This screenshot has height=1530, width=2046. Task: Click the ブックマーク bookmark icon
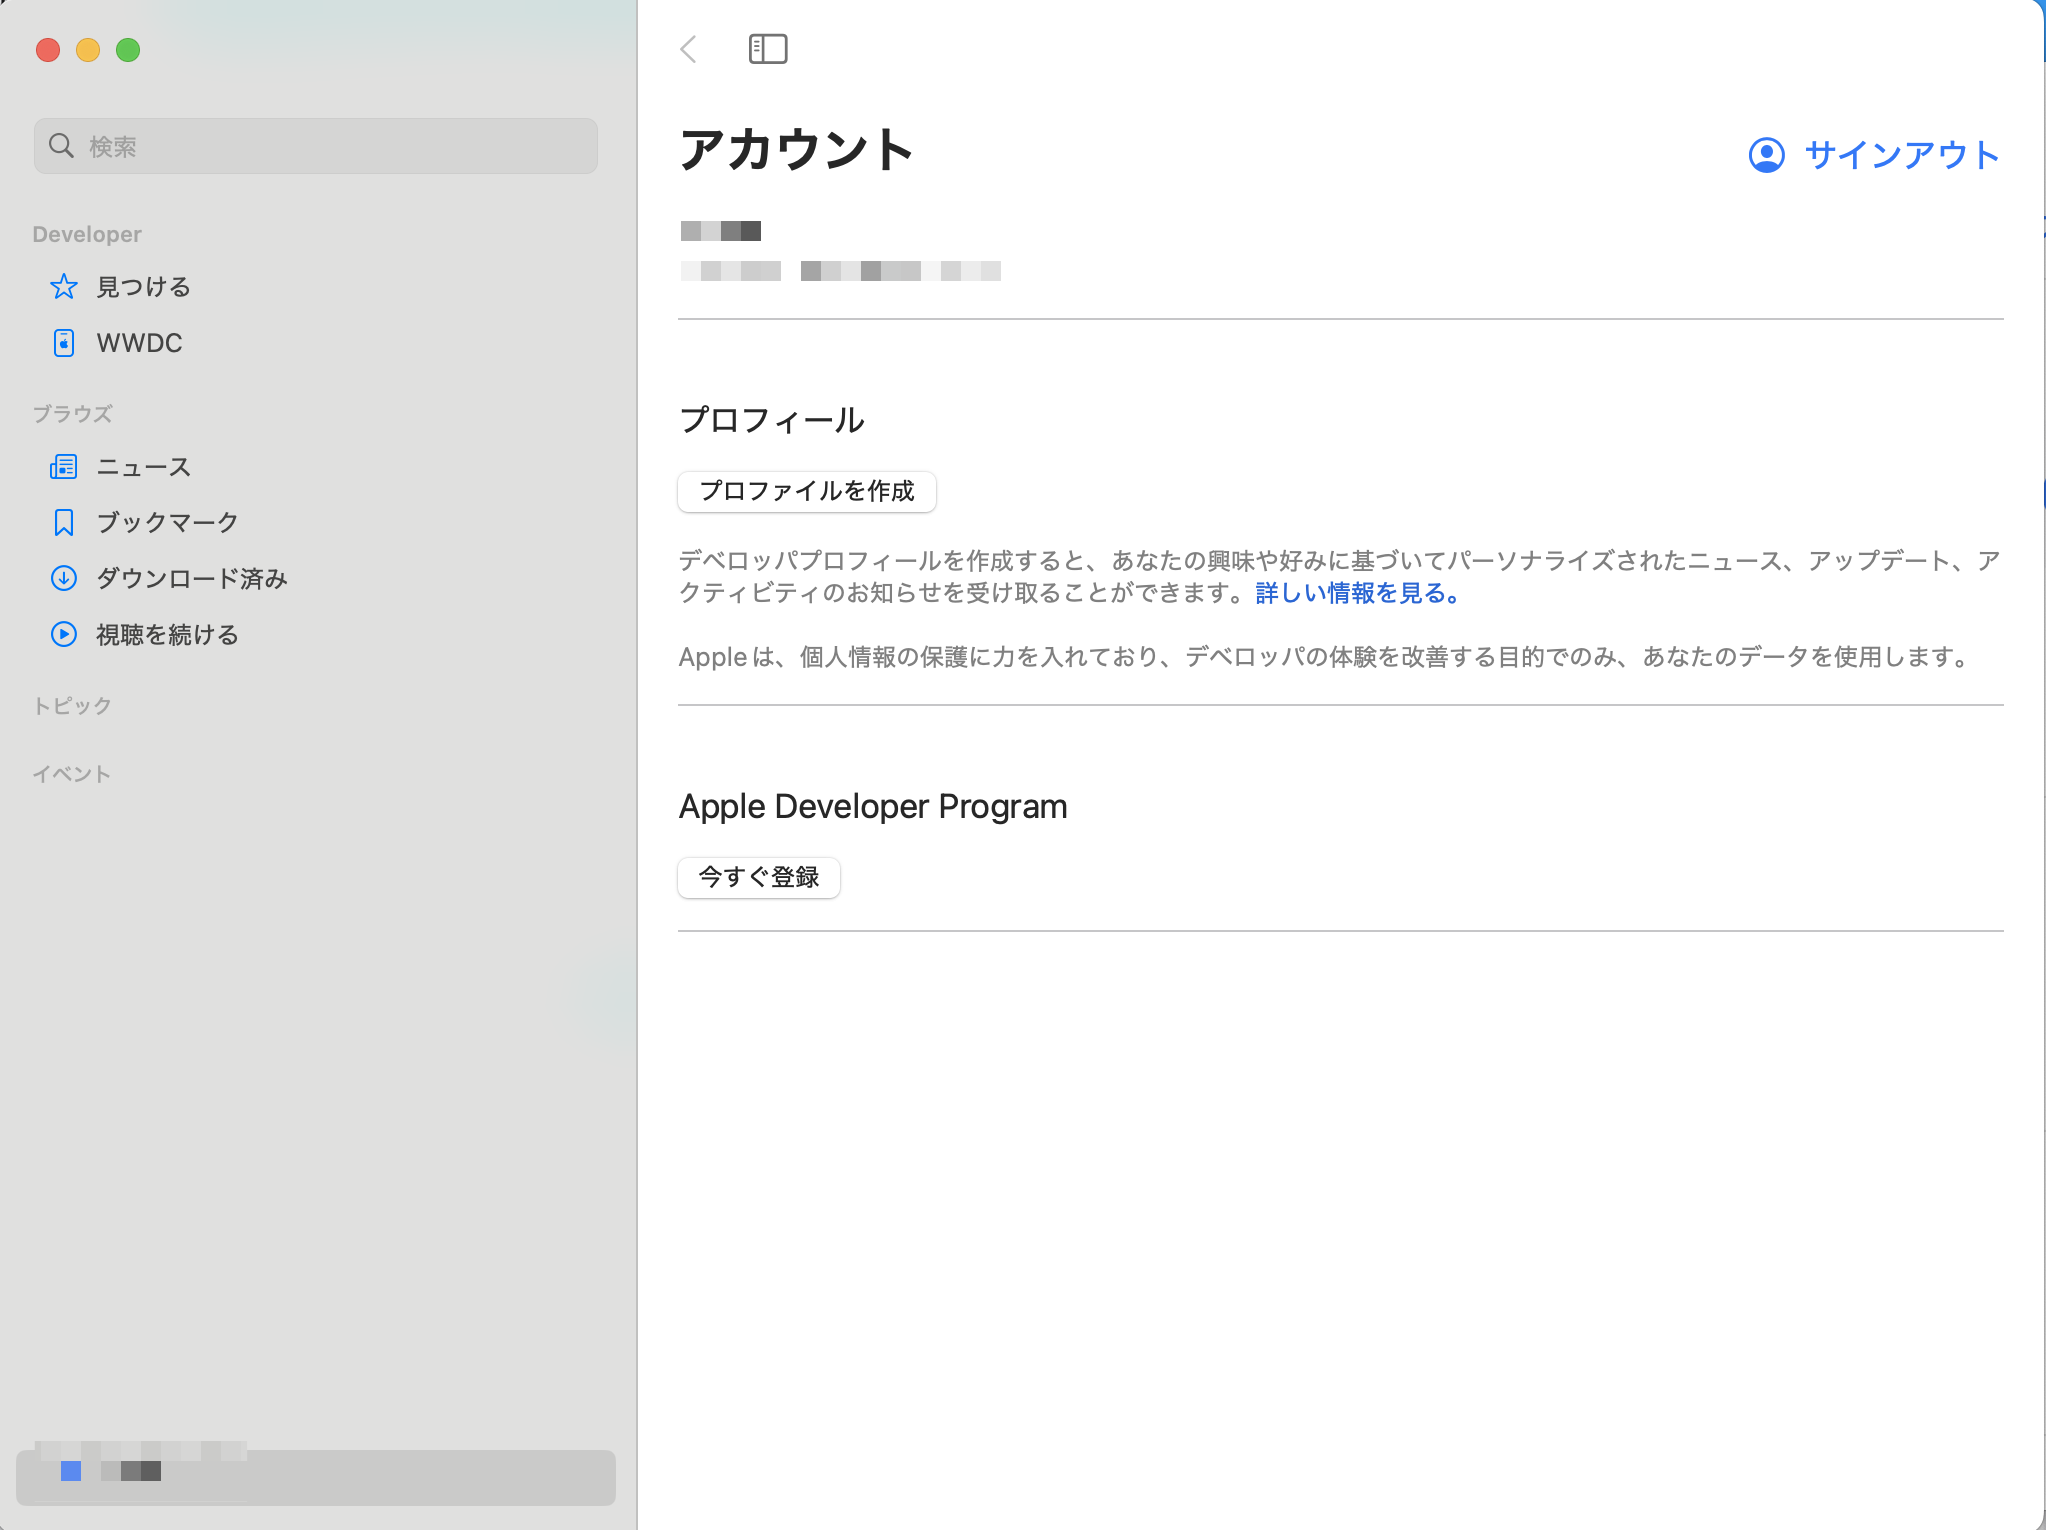coord(64,523)
